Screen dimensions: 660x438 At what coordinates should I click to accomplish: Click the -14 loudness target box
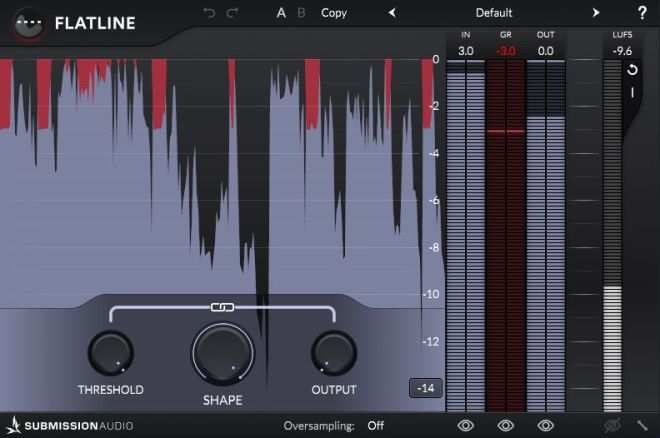point(426,388)
